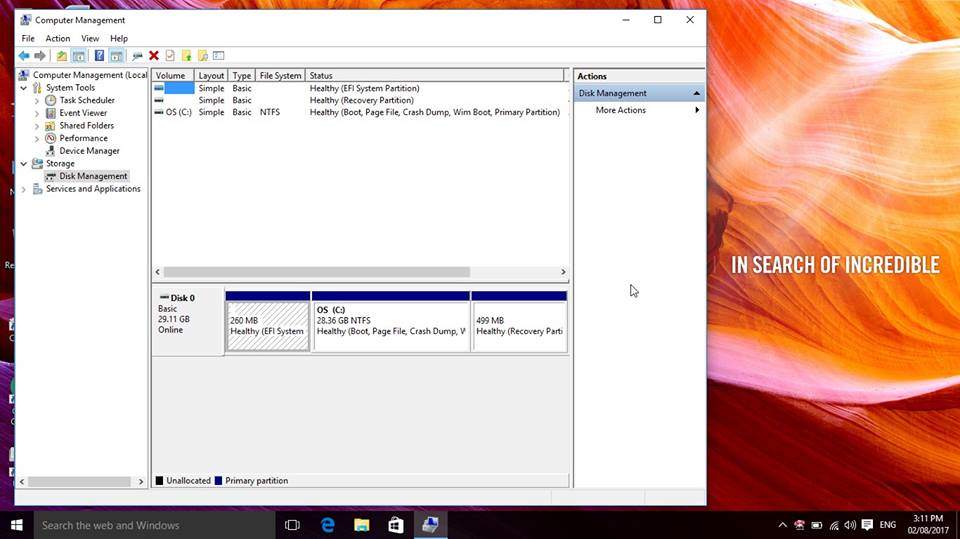Viewport: 960px width, 539px height.
Task: Select Task Scheduler in the left tree
Action: [86, 101]
